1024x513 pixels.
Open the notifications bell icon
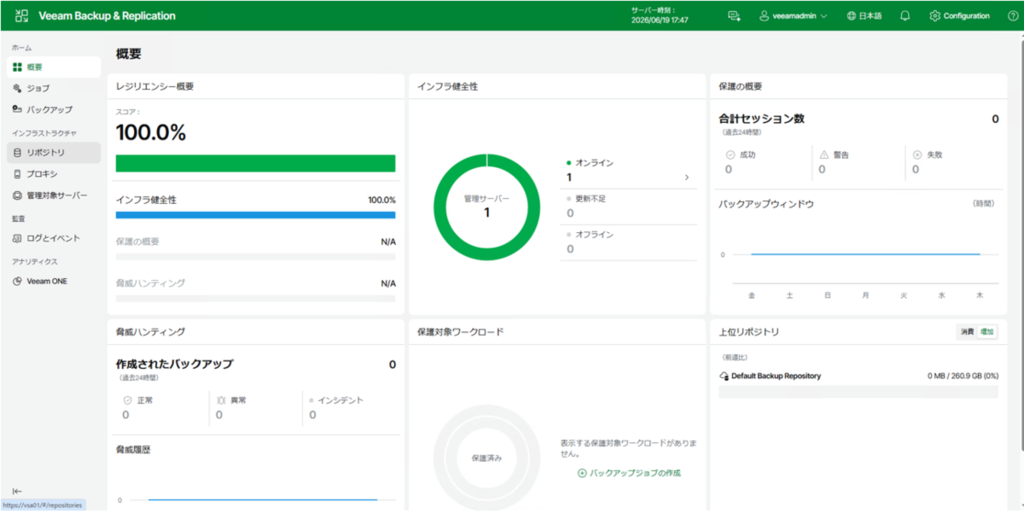point(904,16)
